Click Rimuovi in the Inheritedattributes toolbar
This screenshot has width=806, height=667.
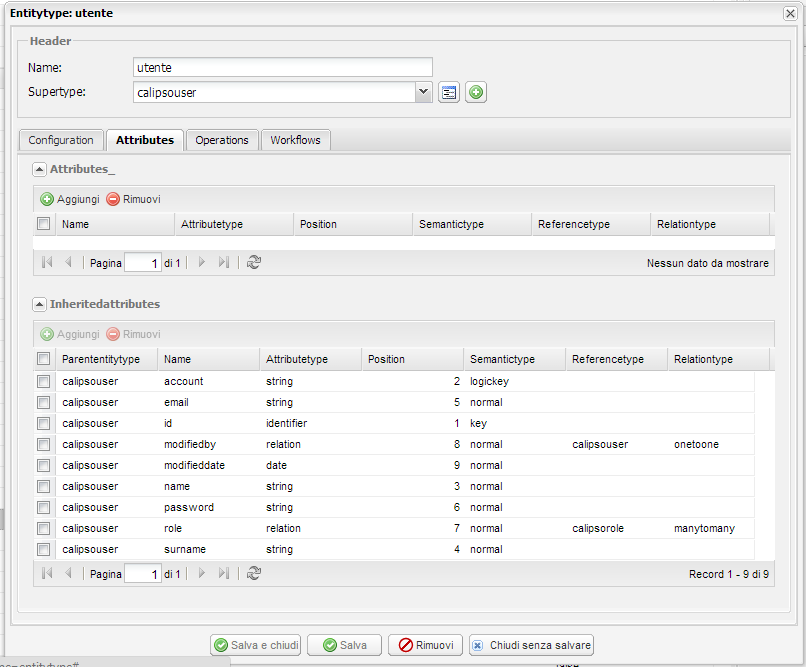point(133,334)
